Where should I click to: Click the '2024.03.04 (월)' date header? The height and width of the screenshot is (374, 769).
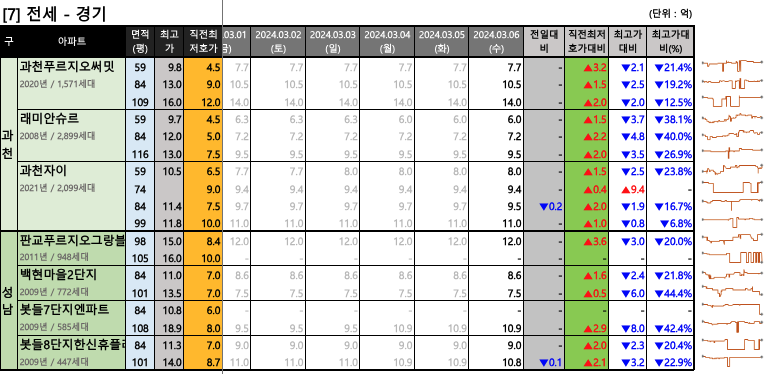387,41
